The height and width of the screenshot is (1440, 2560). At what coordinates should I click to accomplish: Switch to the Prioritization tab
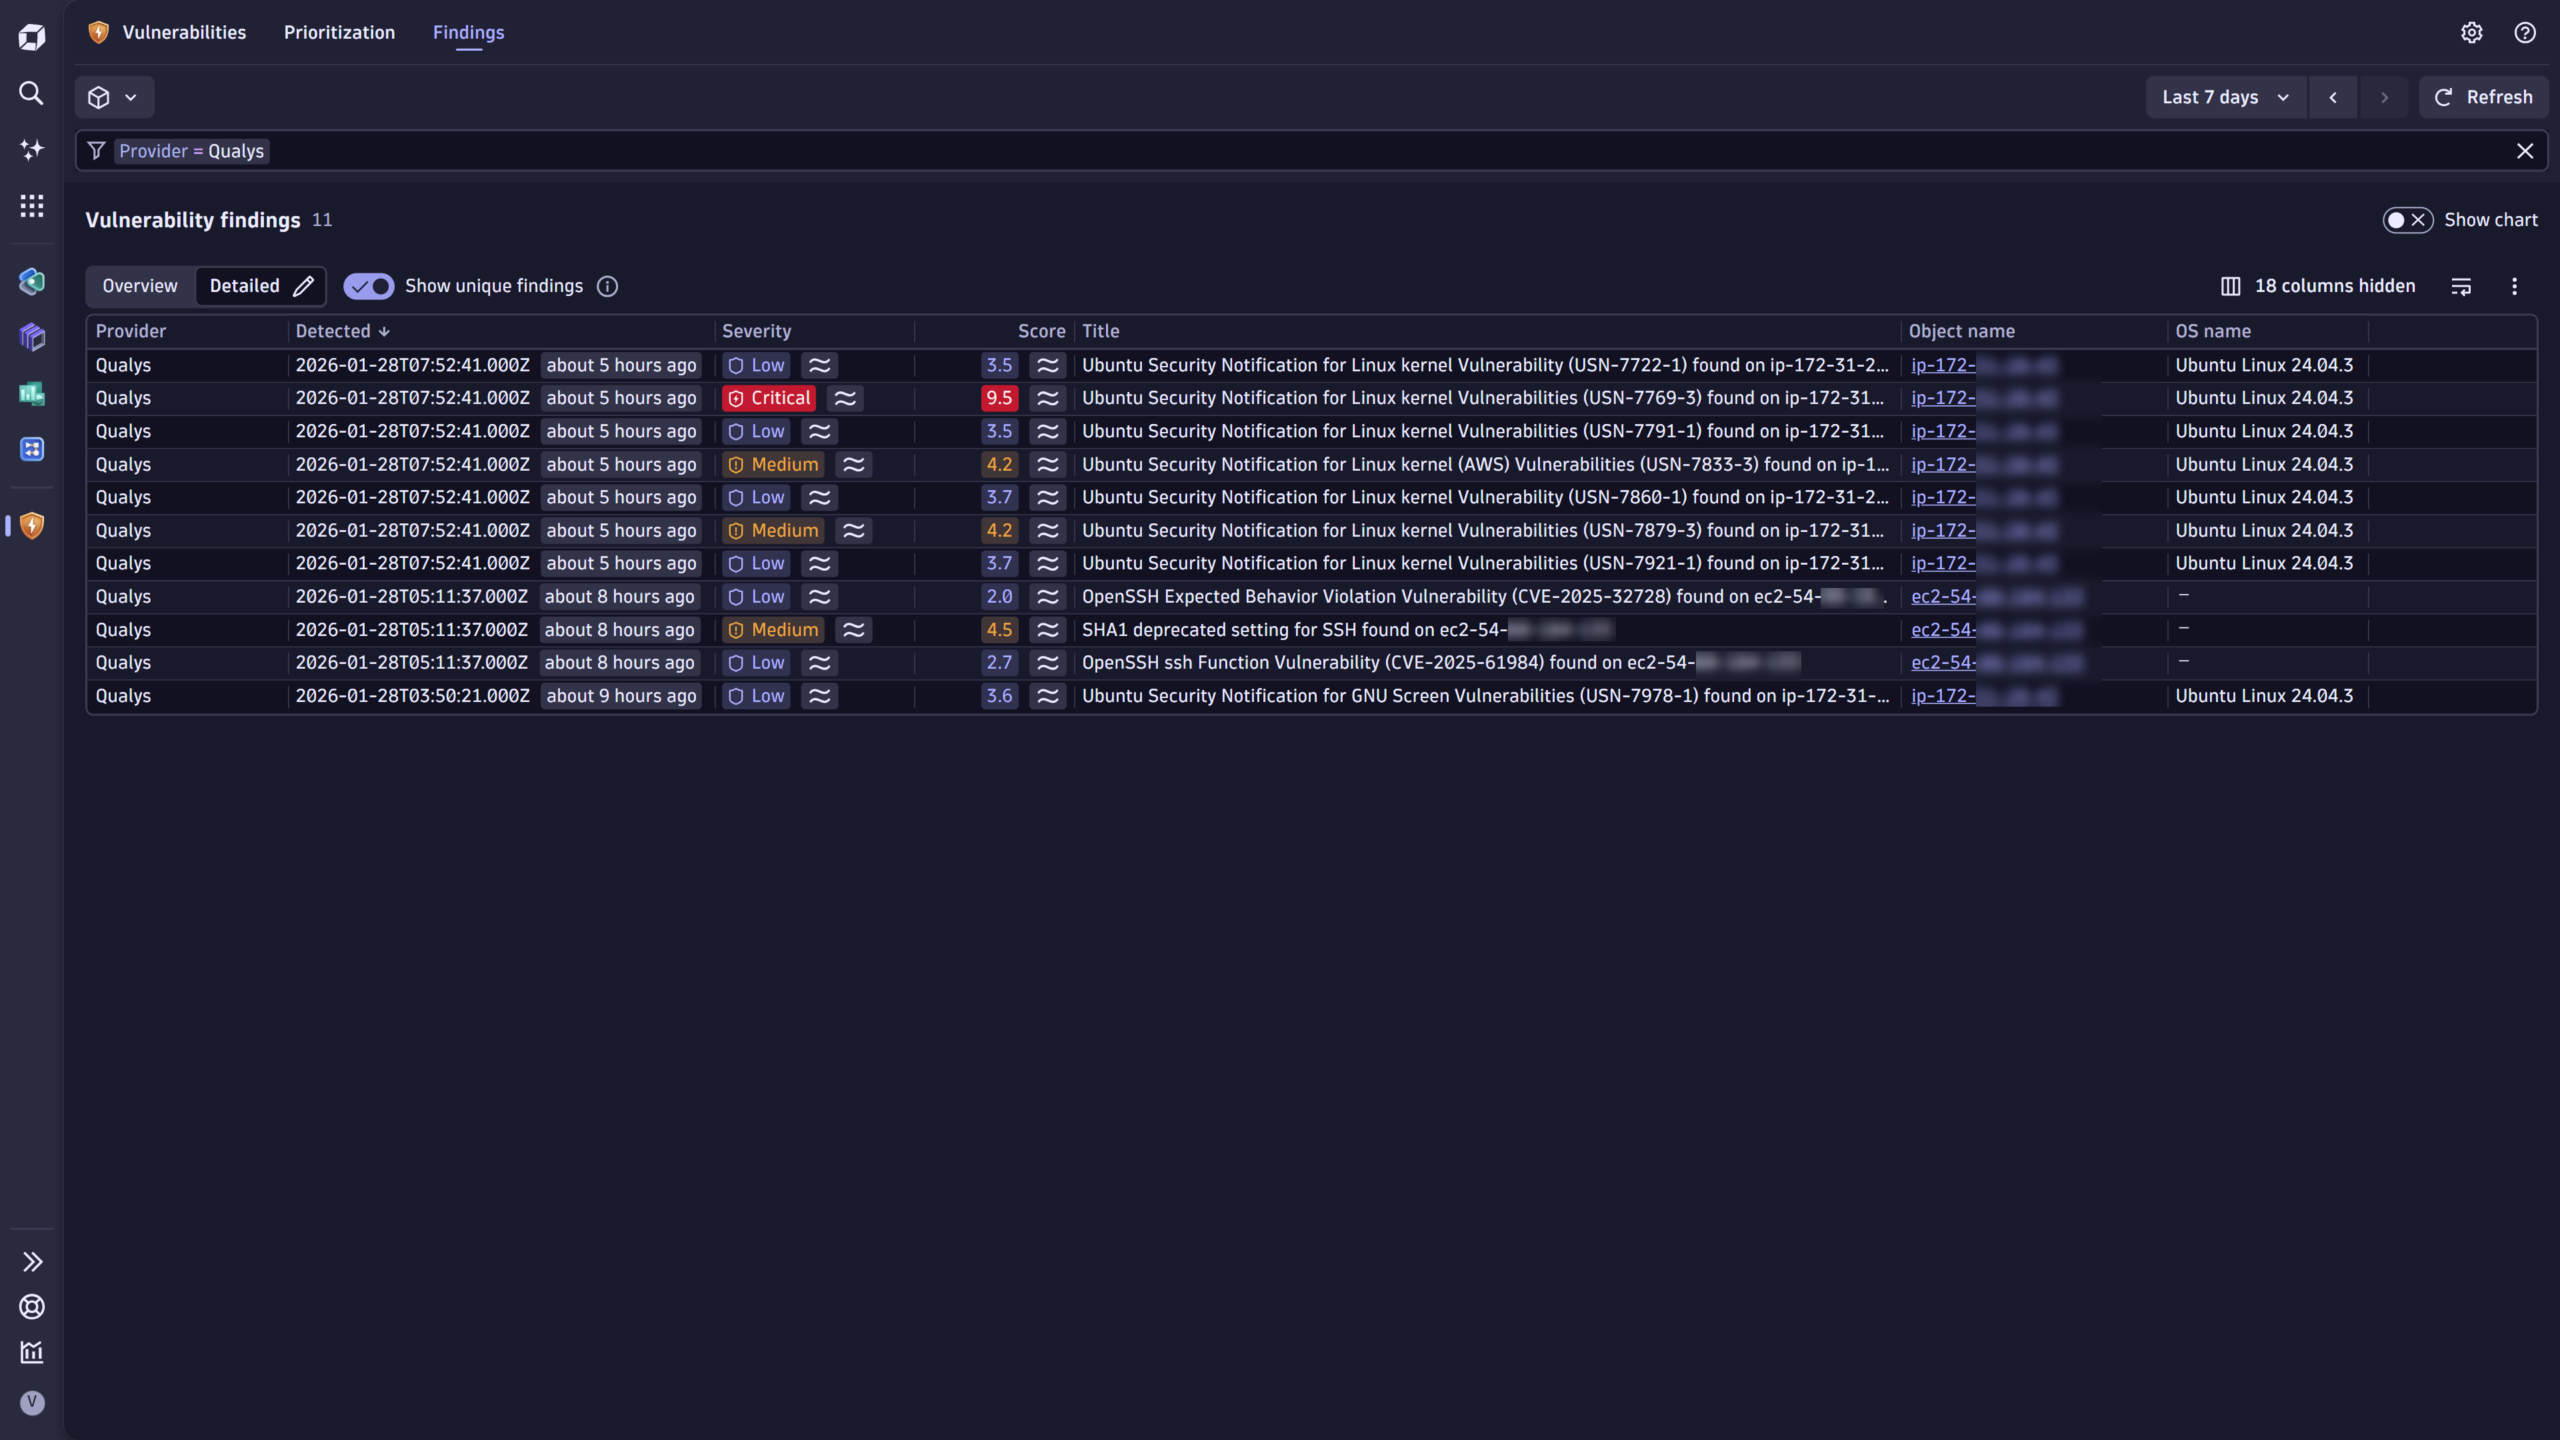coord(339,32)
